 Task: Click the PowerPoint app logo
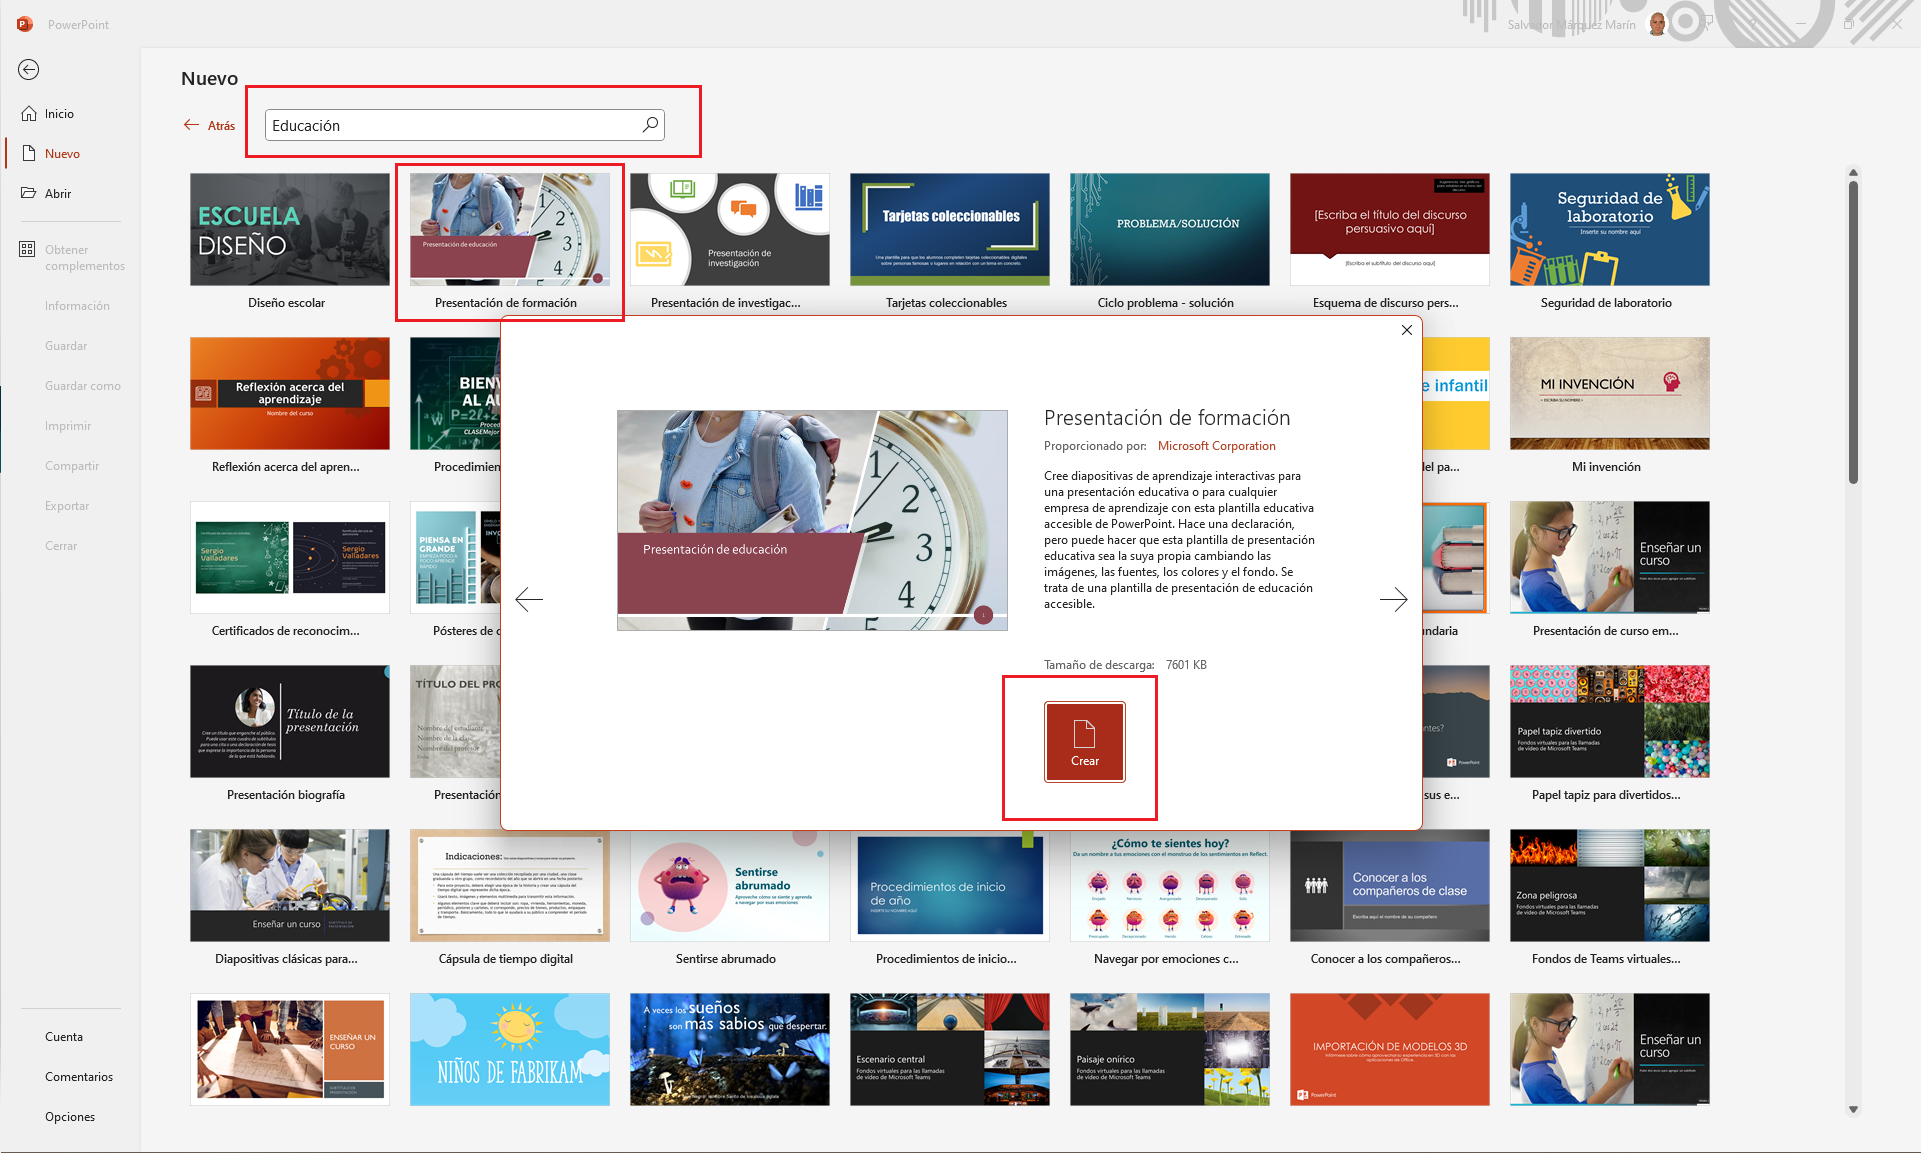pos(25,24)
